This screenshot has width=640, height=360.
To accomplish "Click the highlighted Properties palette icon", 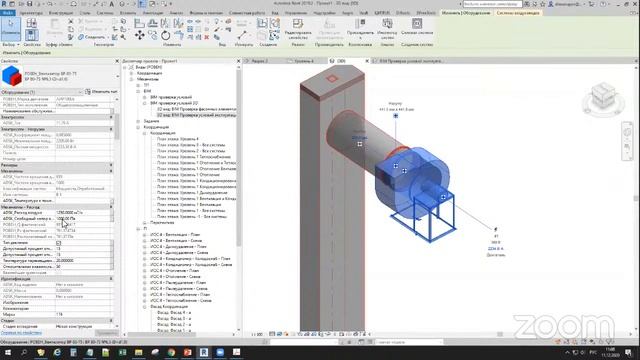I will coord(31,35).
